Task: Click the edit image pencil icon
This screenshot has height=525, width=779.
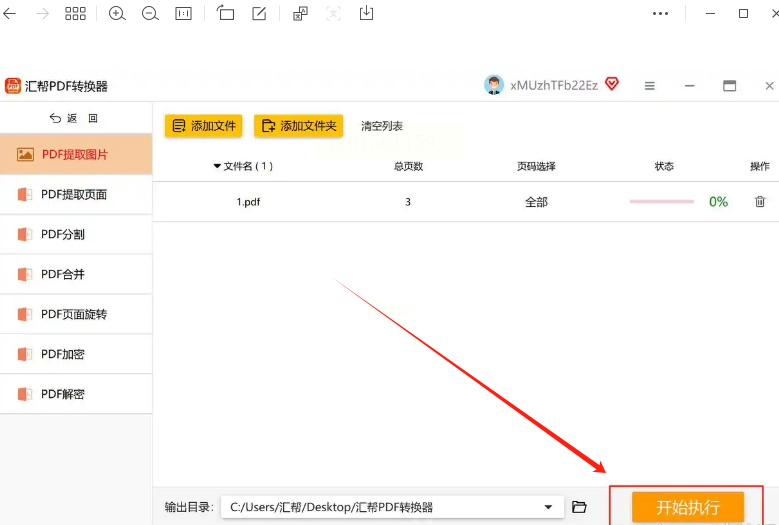Action: pyautogui.click(x=259, y=13)
